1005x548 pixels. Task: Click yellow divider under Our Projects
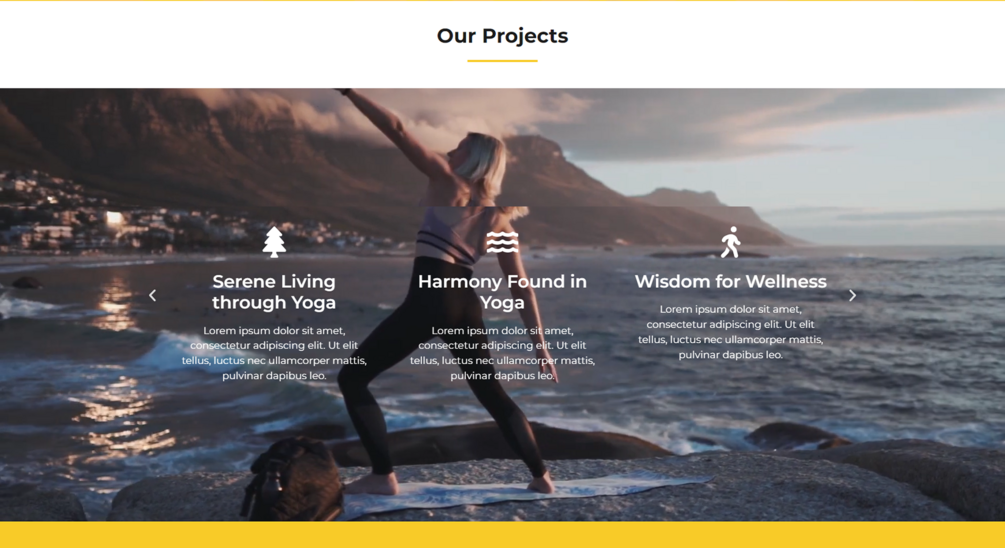tap(502, 61)
